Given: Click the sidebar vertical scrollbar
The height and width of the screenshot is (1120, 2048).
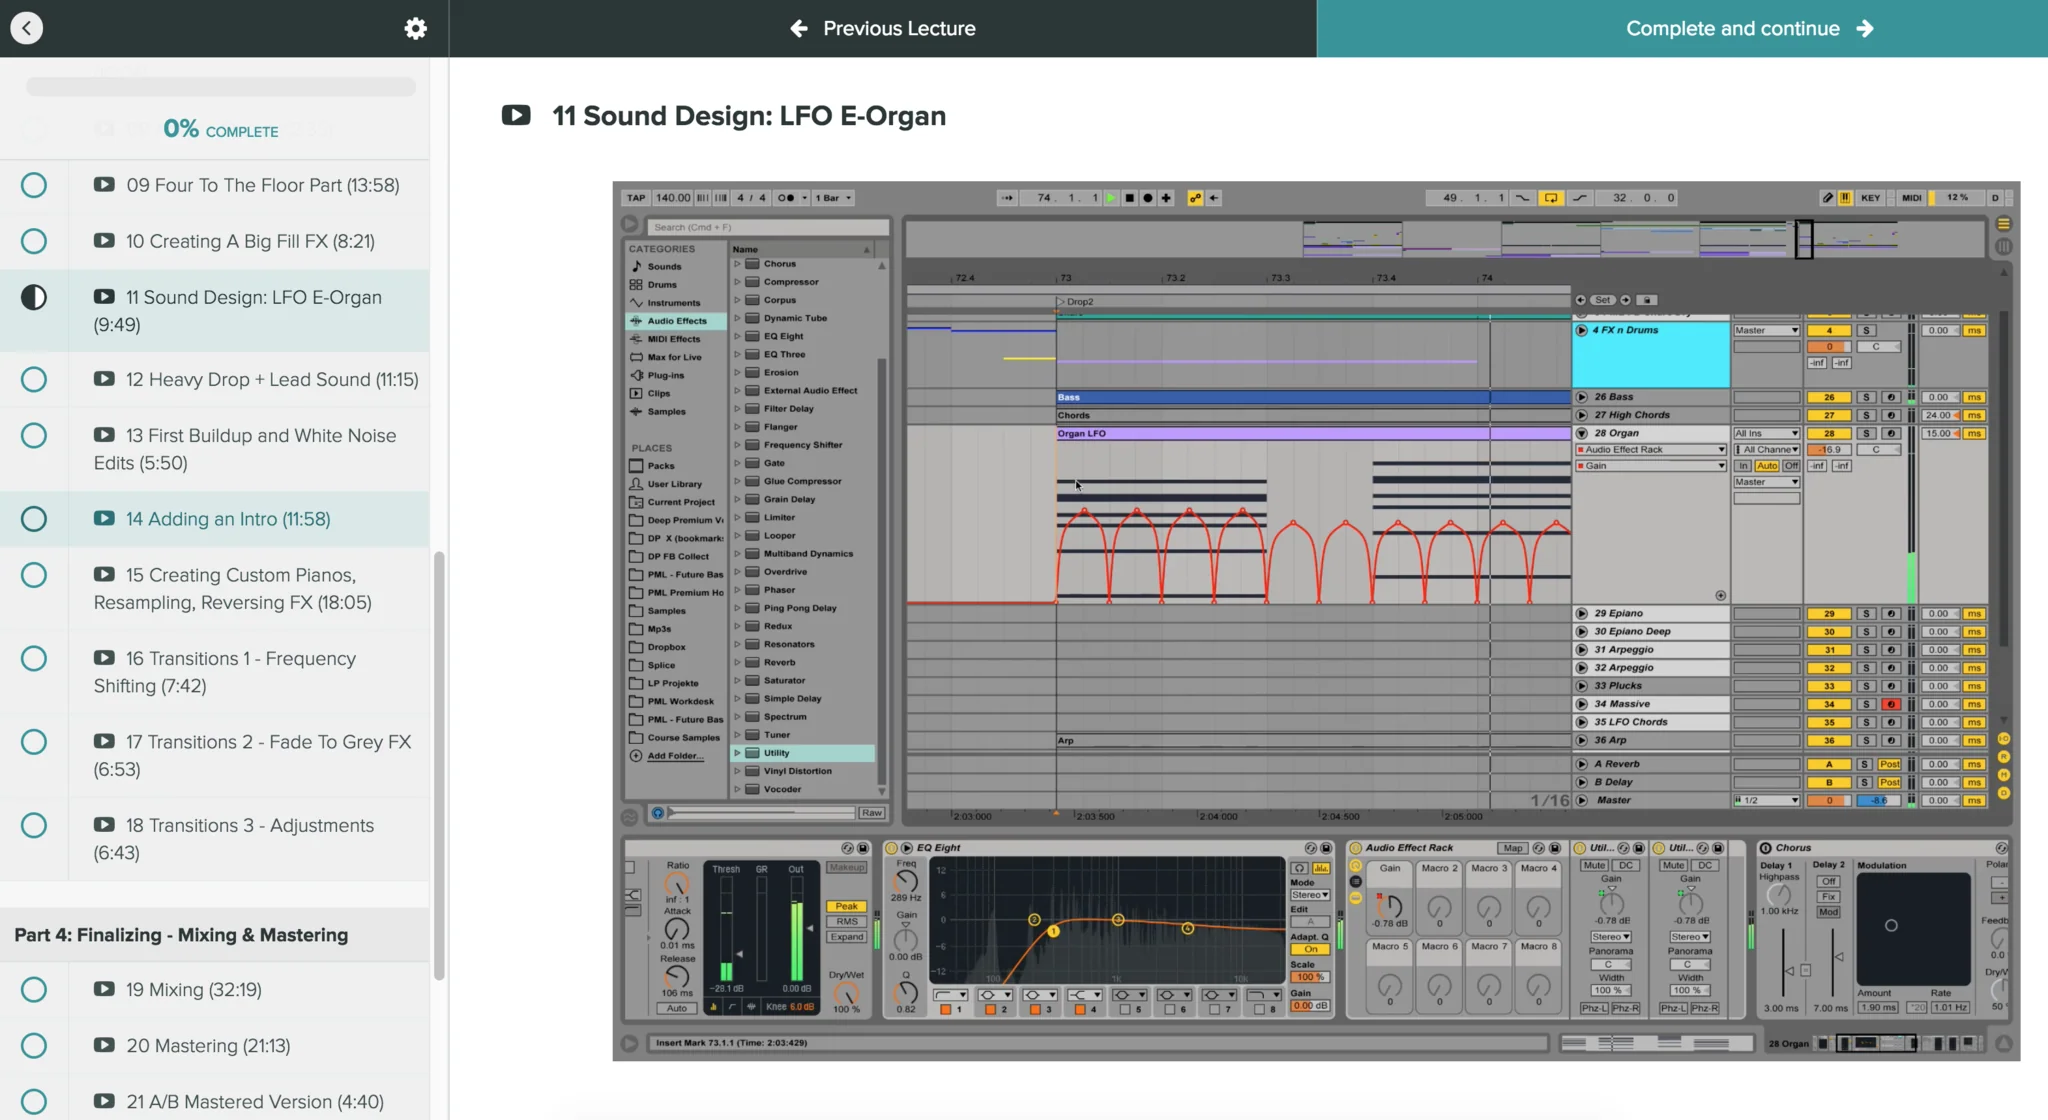Looking at the screenshot, I should pyautogui.click(x=438, y=765).
